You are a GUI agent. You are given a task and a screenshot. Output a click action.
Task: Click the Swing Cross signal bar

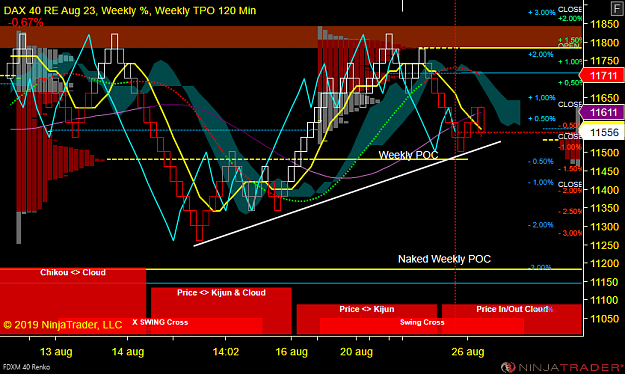tap(422, 325)
